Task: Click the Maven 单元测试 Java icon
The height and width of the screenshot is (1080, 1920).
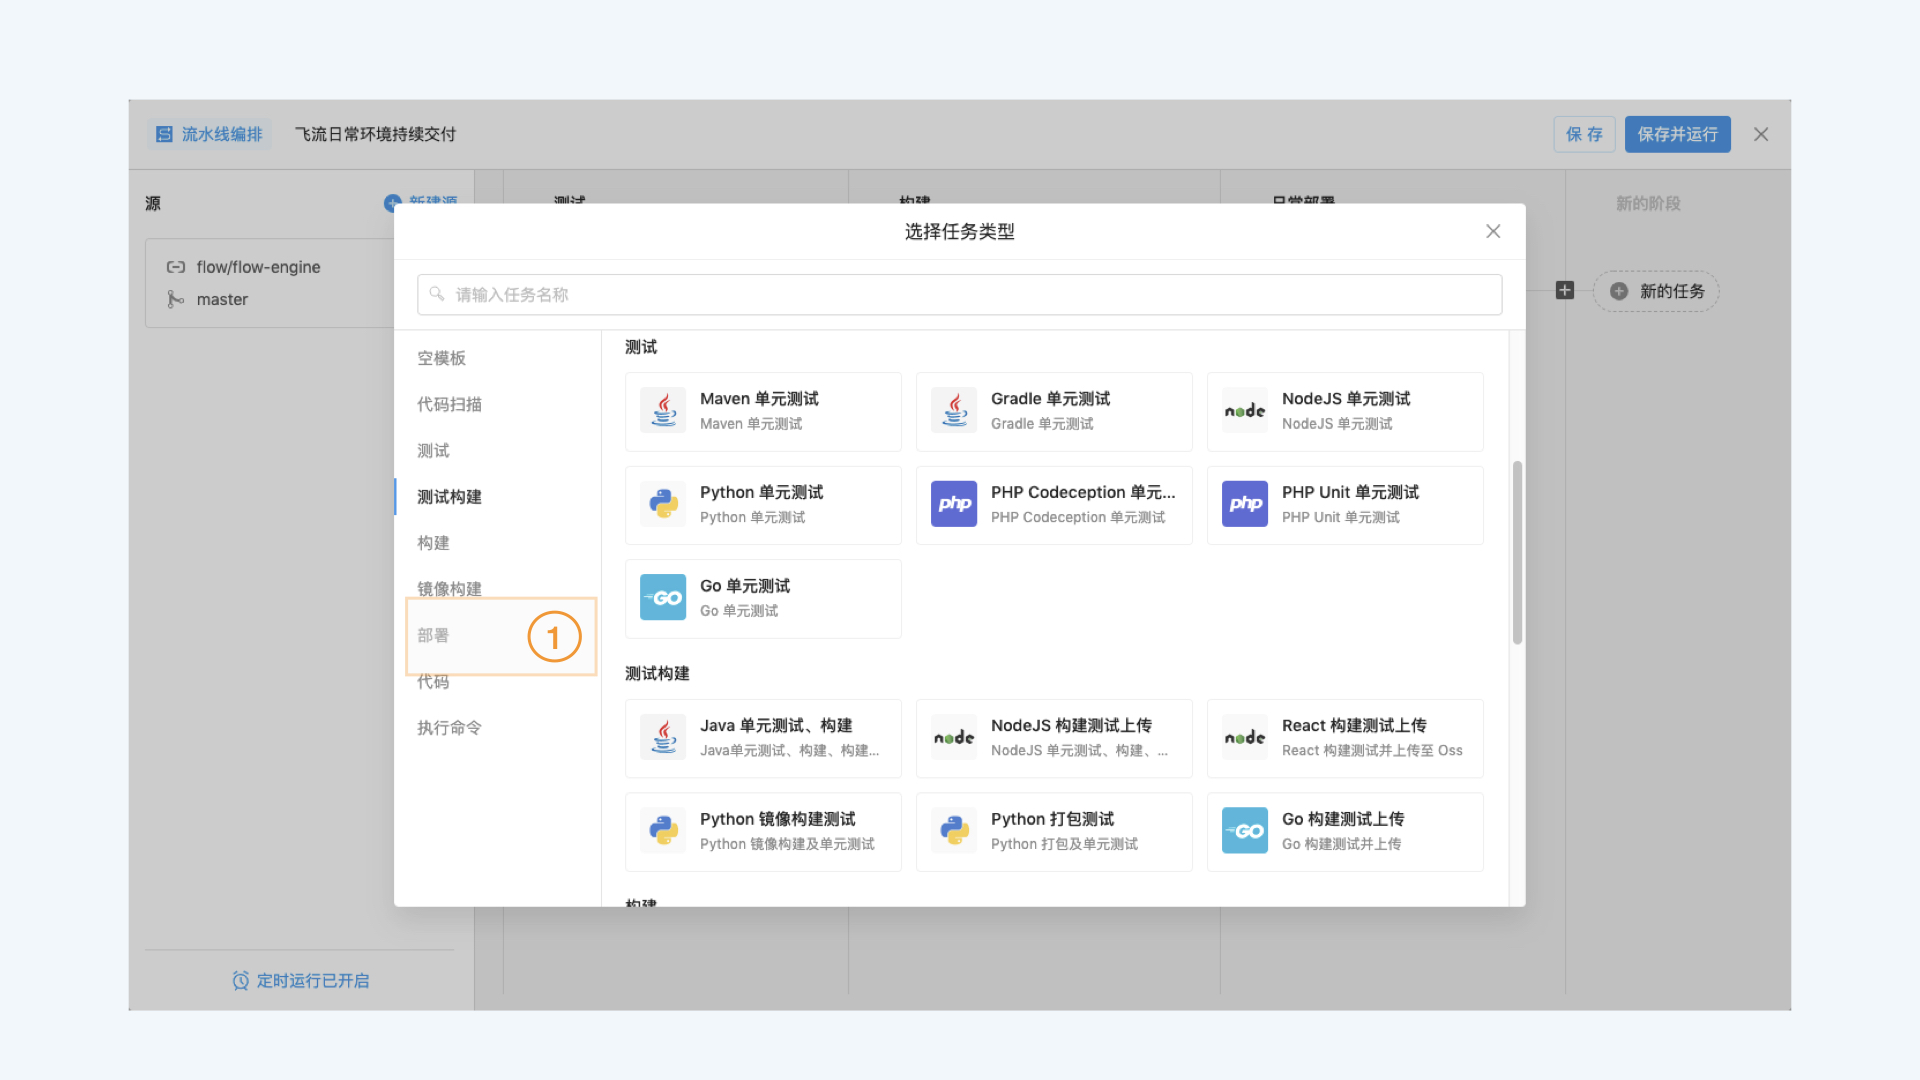Action: (663, 410)
